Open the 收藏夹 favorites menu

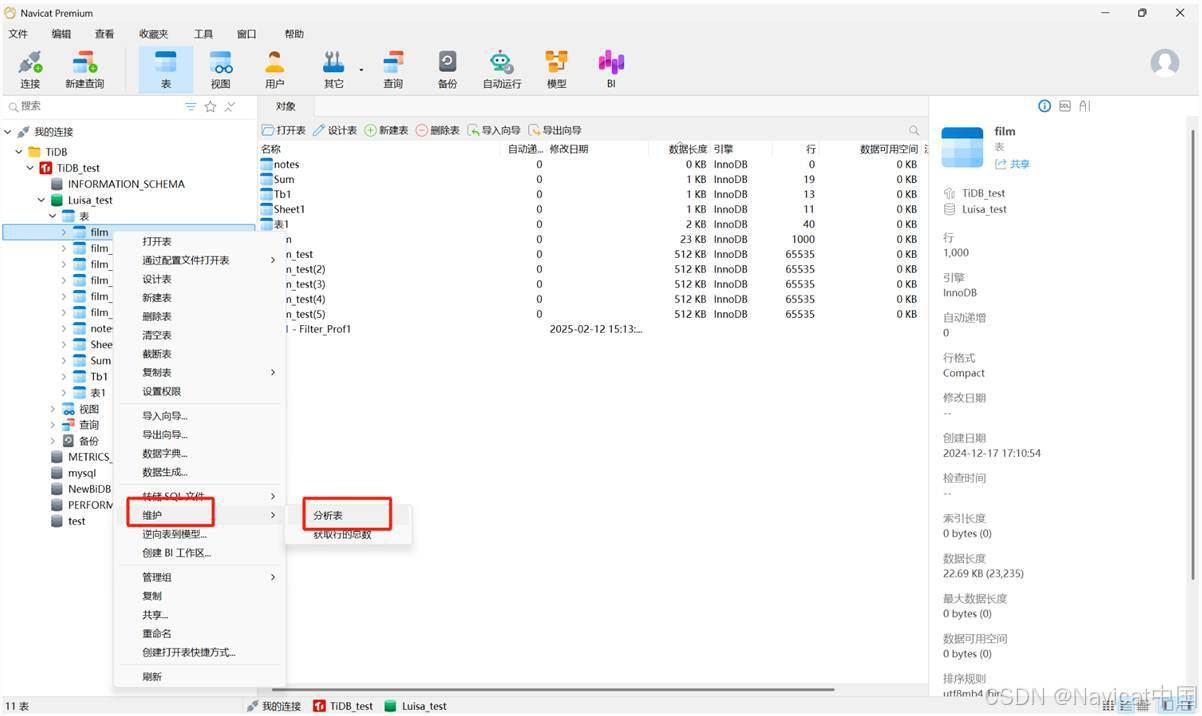[x=154, y=34]
